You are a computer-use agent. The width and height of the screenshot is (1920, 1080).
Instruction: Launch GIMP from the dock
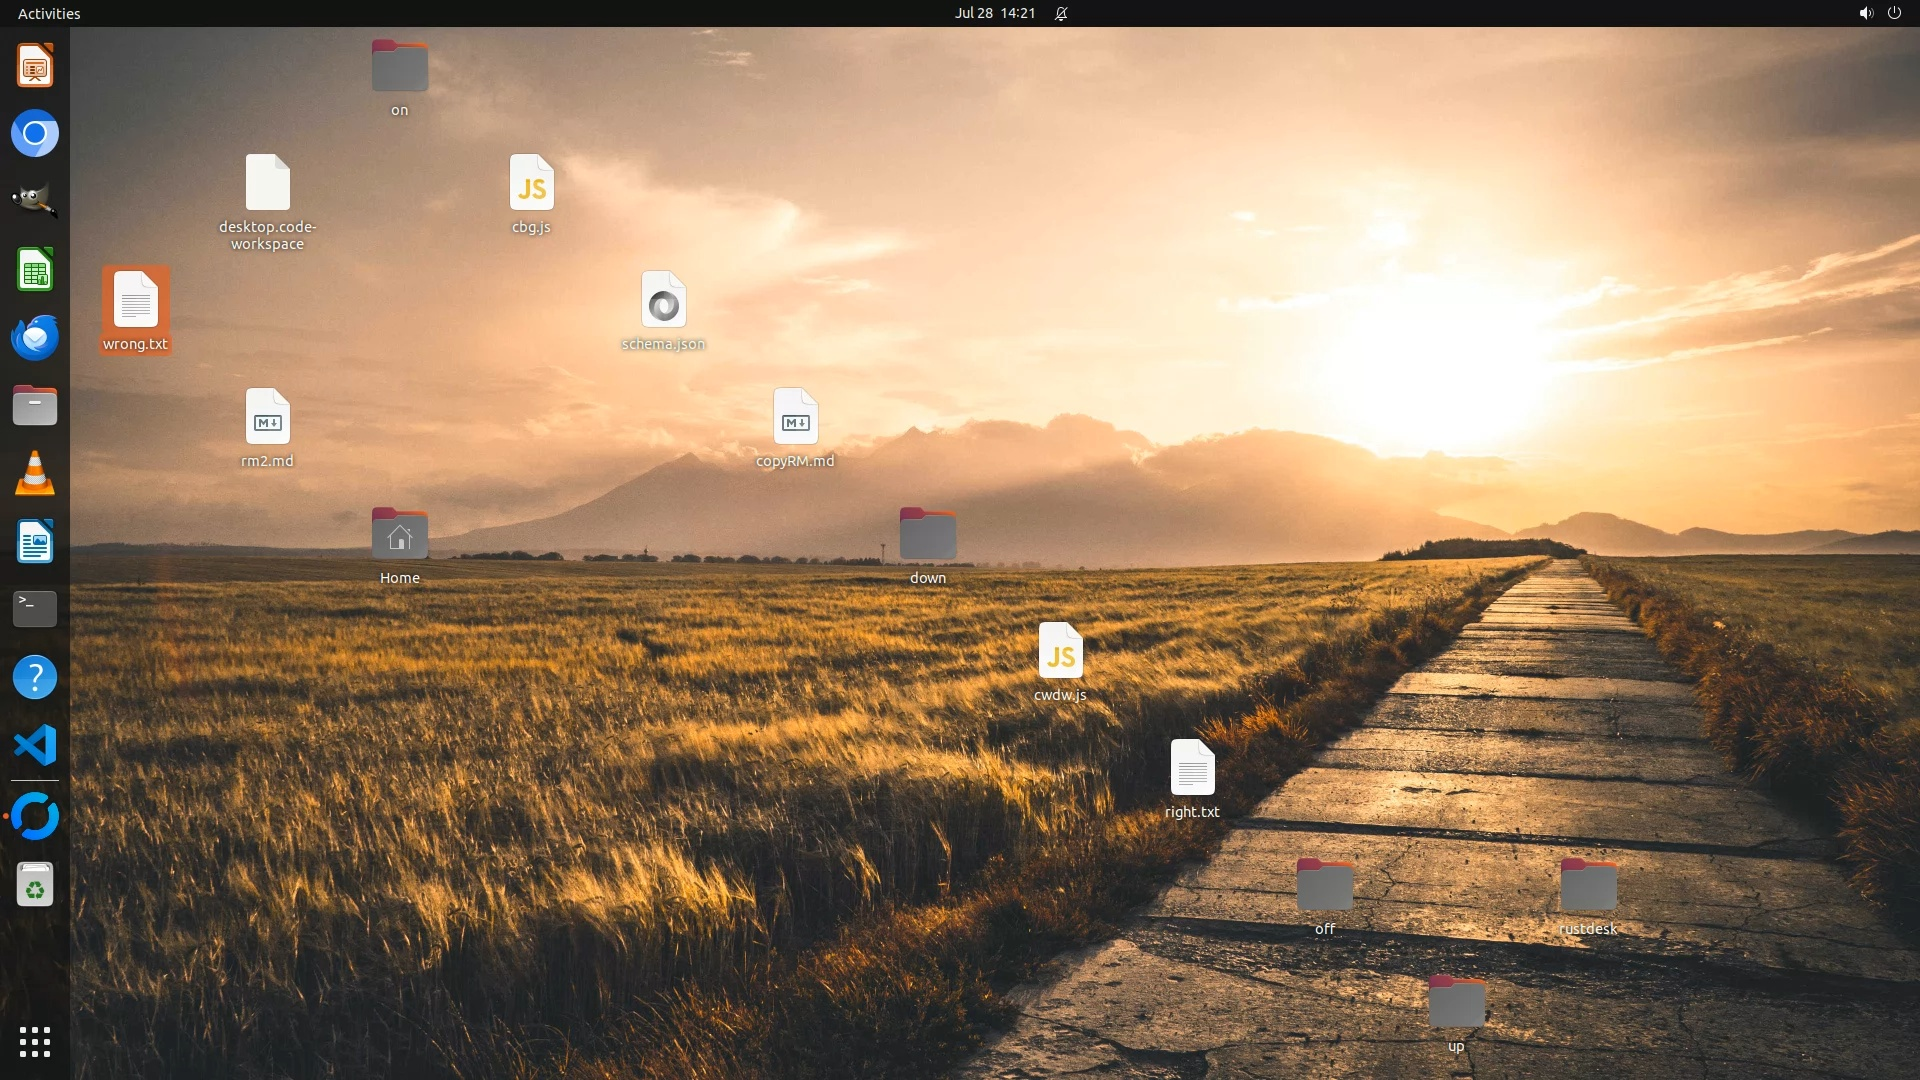click(x=35, y=201)
